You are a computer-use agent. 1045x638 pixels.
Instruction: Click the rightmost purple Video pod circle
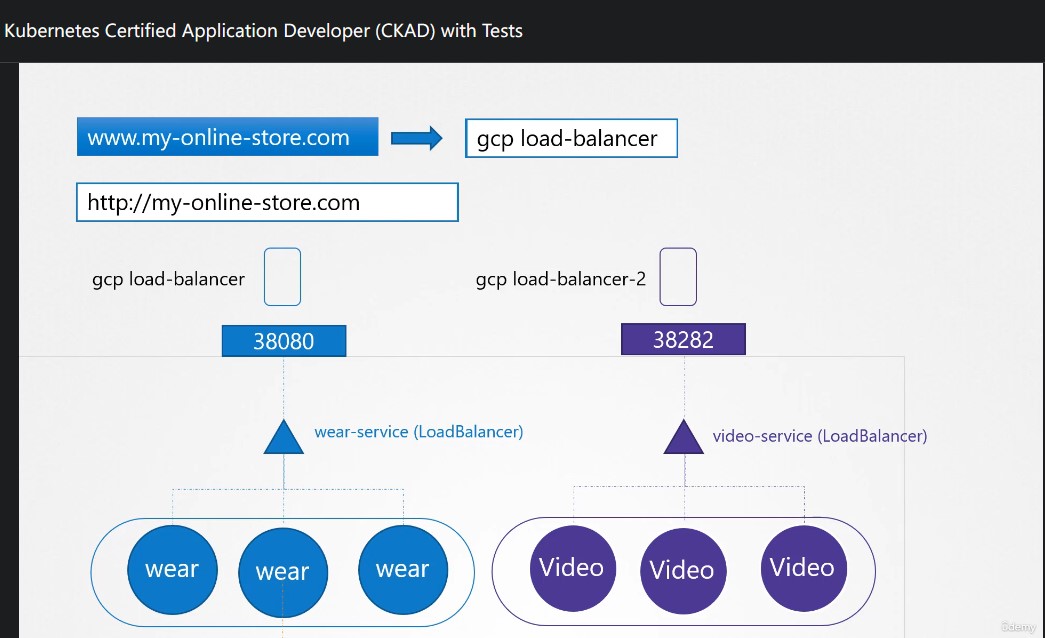(803, 568)
